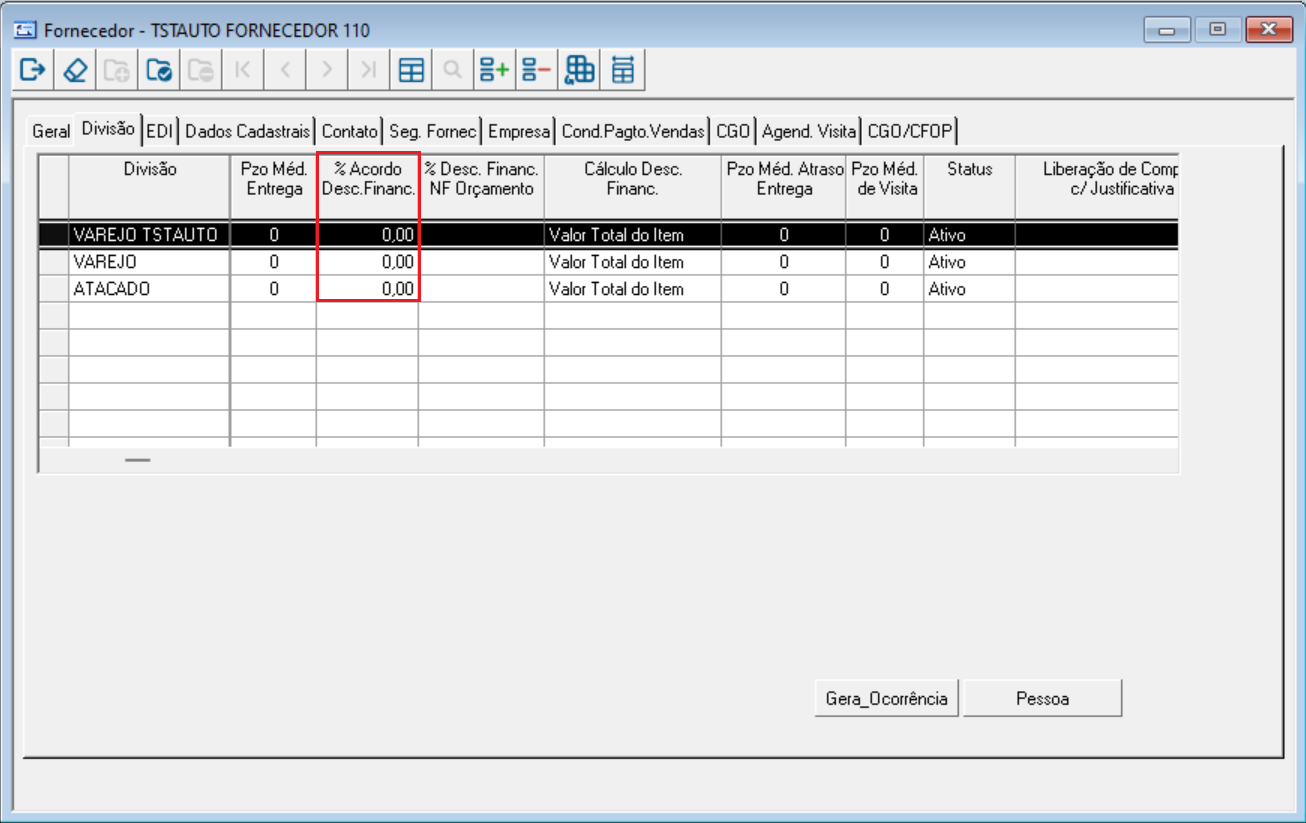Screen dimensions: 1306x823
Task: Open the Cond.Pagto.Vendas tab
Action: [633, 131]
